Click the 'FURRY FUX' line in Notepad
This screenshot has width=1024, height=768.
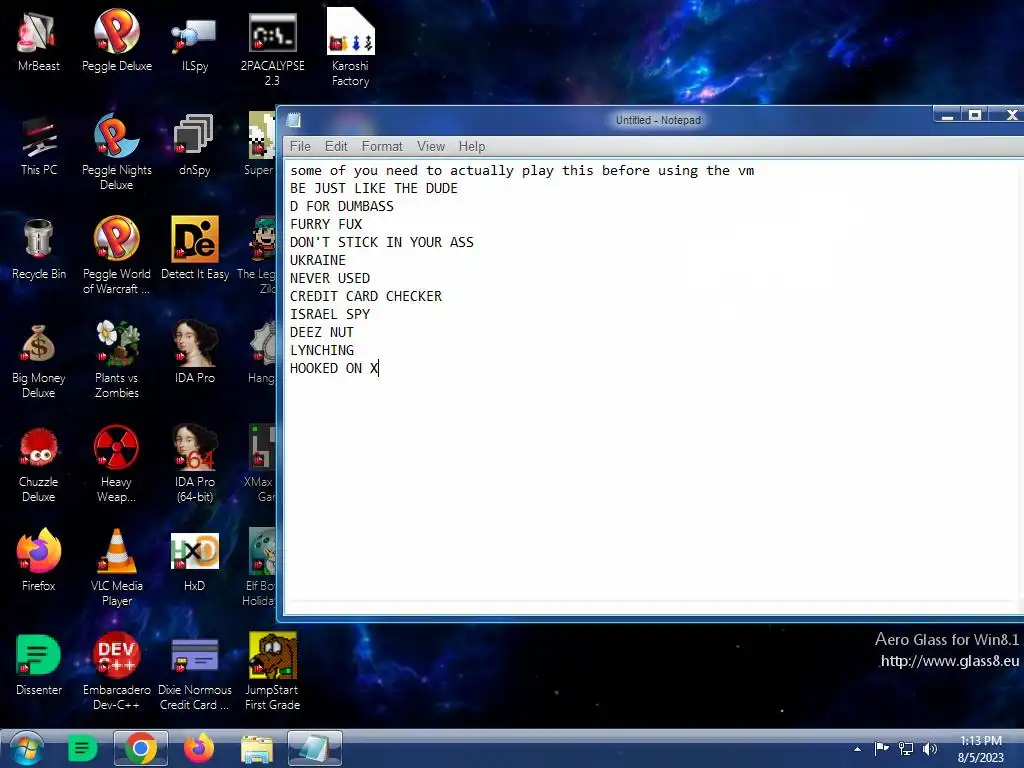[326, 225]
